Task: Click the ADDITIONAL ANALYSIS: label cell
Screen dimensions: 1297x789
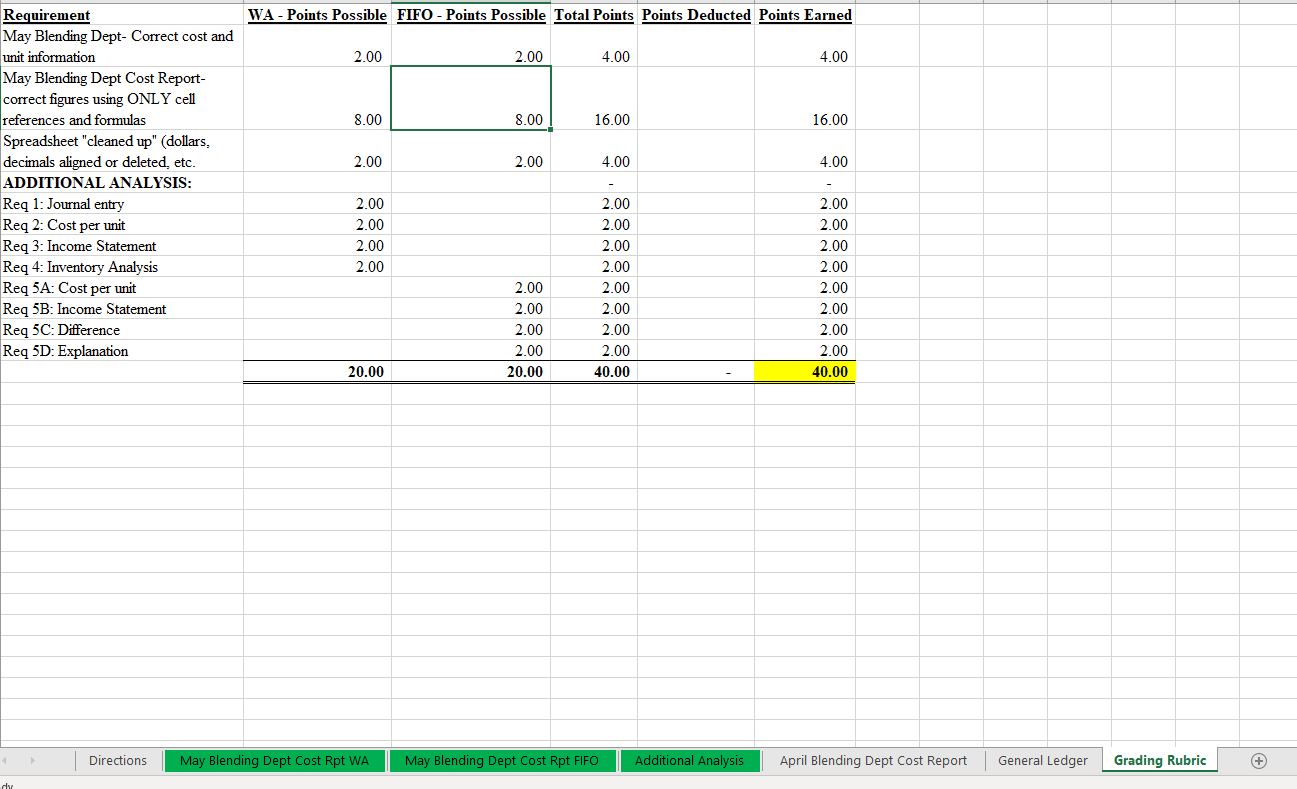Action: (x=122, y=183)
